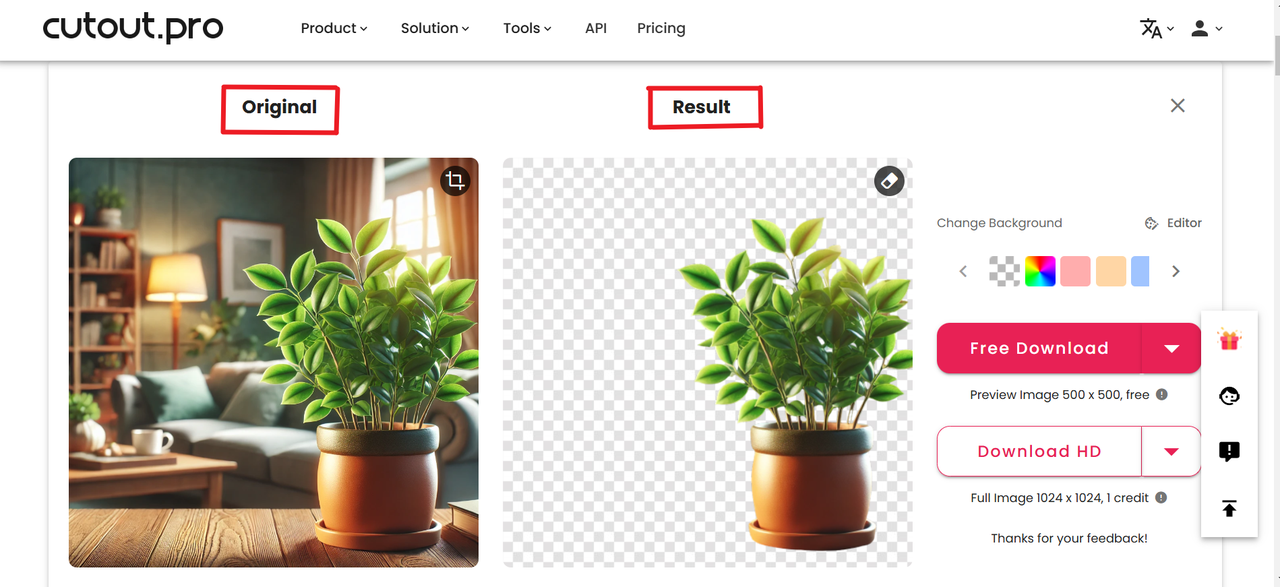Open the Tools menu
This screenshot has width=1280, height=587.
[x=527, y=28]
